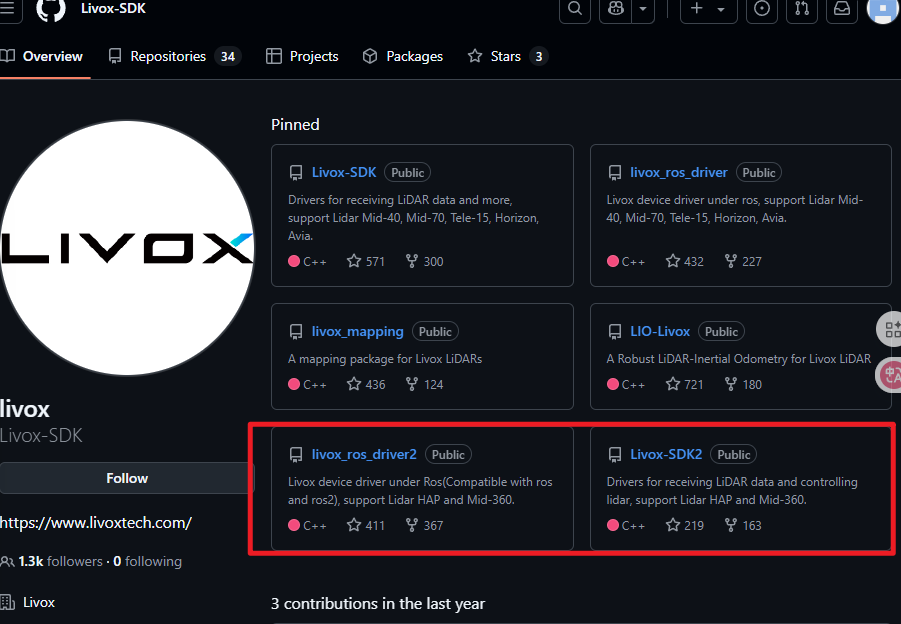Click the Livox profile avatar image
The image size is (901, 624).
pos(128,248)
